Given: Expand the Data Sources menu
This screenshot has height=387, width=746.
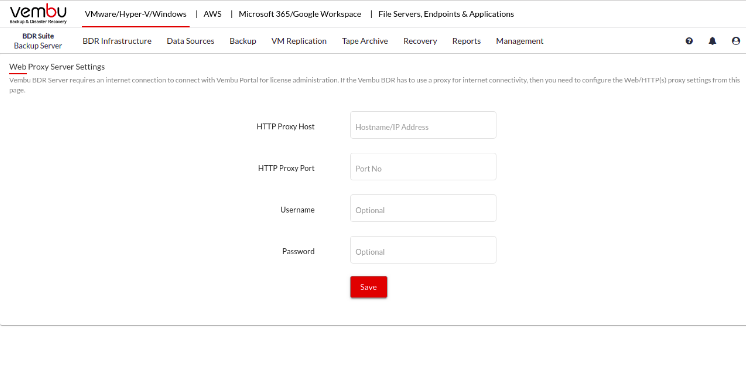Looking at the screenshot, I should pyautogui.click(x=190, y=41).
